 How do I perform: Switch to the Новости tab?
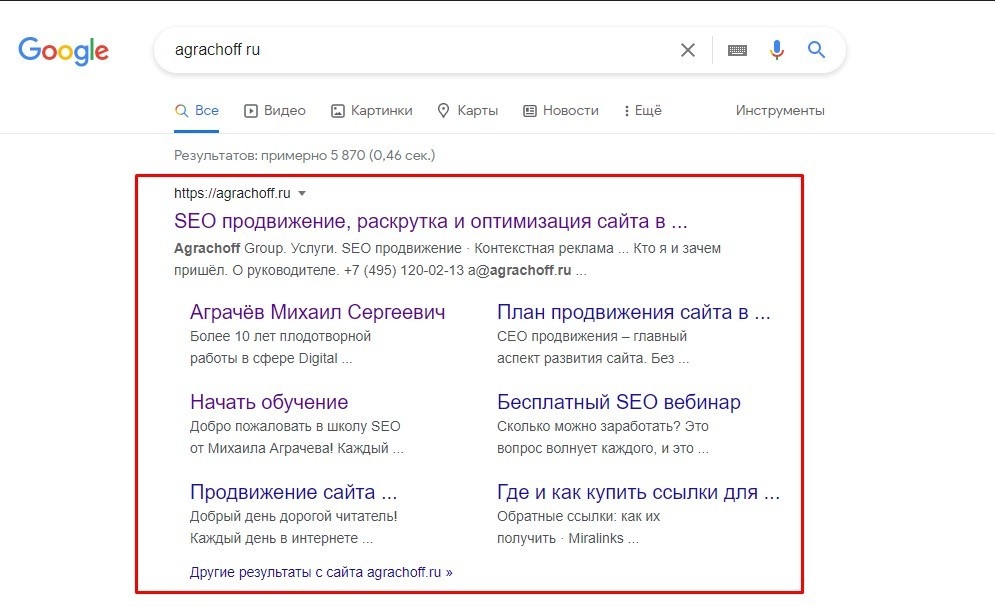pyautogui.click(x=570, y=110)
